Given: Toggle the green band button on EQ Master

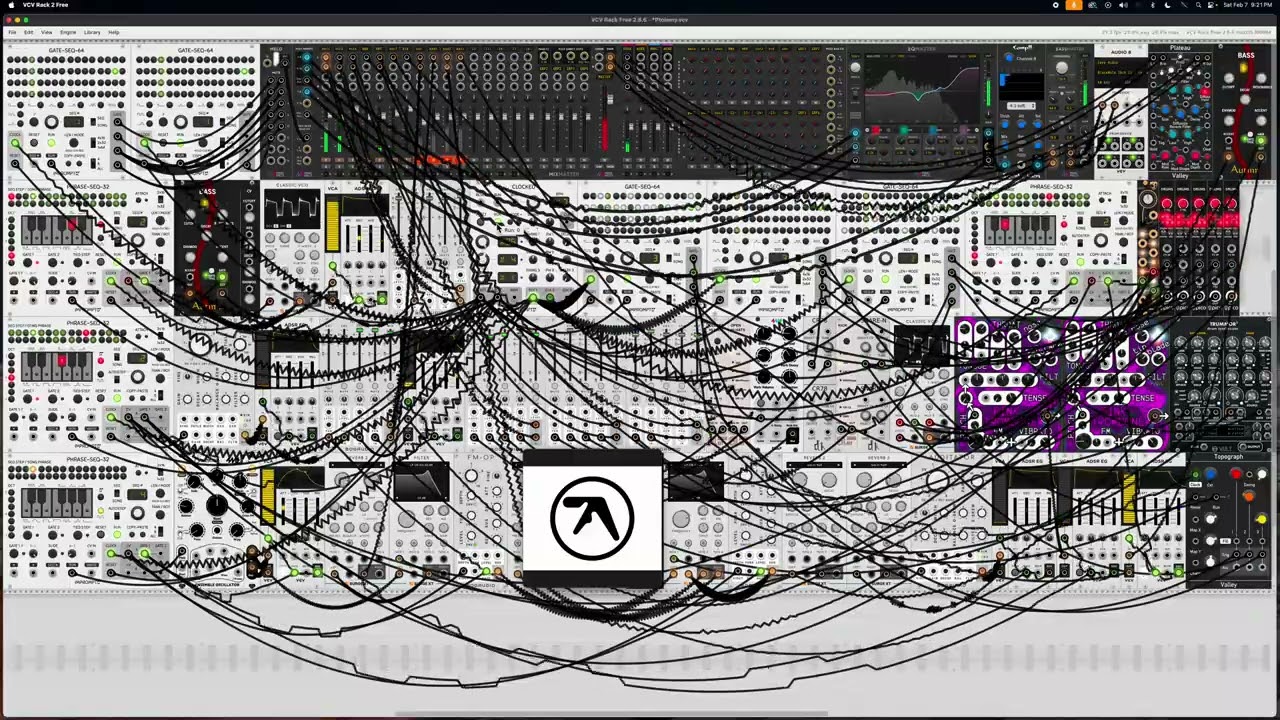Looking at the screenshot, I should [x=904, y=130].
